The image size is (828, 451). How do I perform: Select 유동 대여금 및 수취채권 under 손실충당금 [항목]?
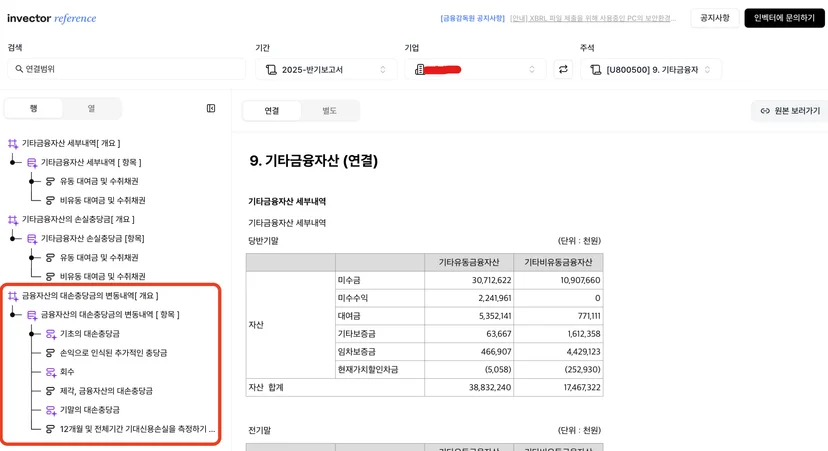pos(99,257)
